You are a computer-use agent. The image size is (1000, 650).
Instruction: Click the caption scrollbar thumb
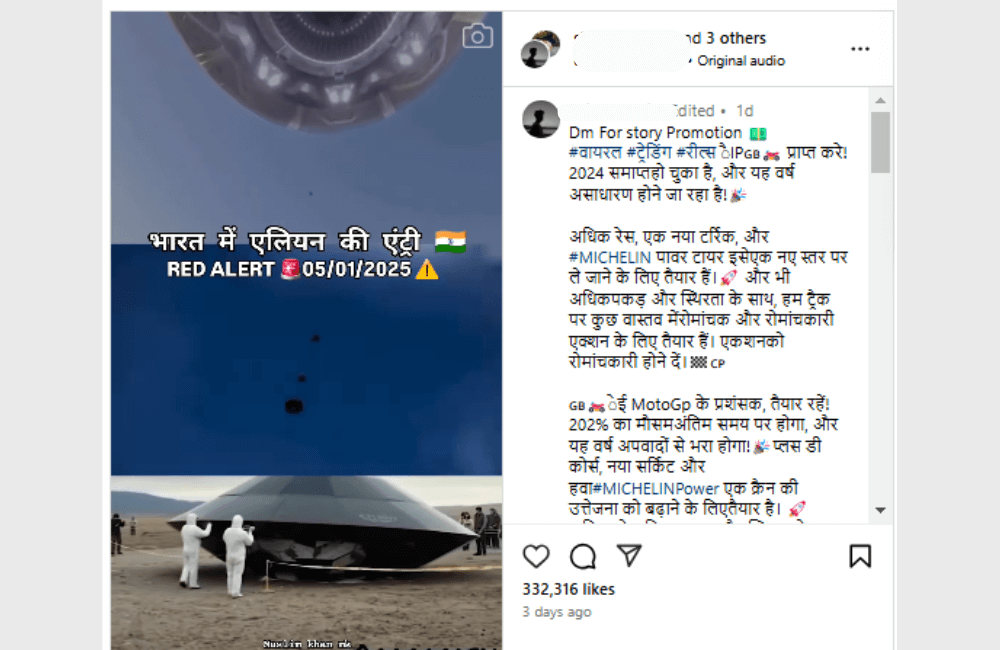point(880,142)
